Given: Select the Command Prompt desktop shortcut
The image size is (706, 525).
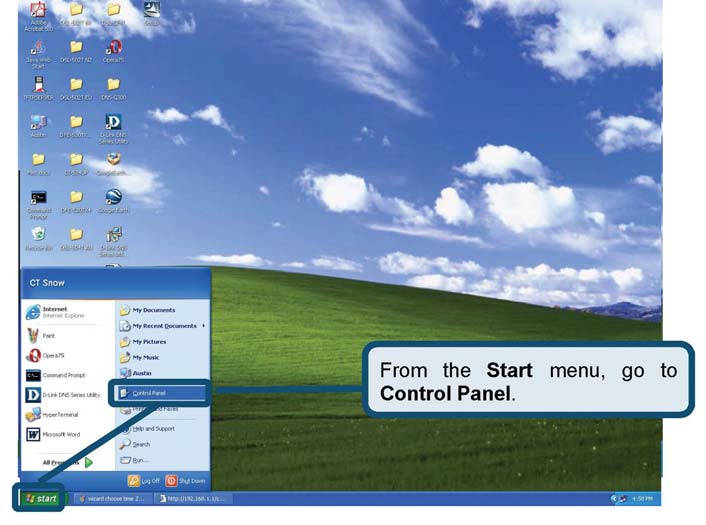Looking at the screenshot, I should (x=38, y=204).
